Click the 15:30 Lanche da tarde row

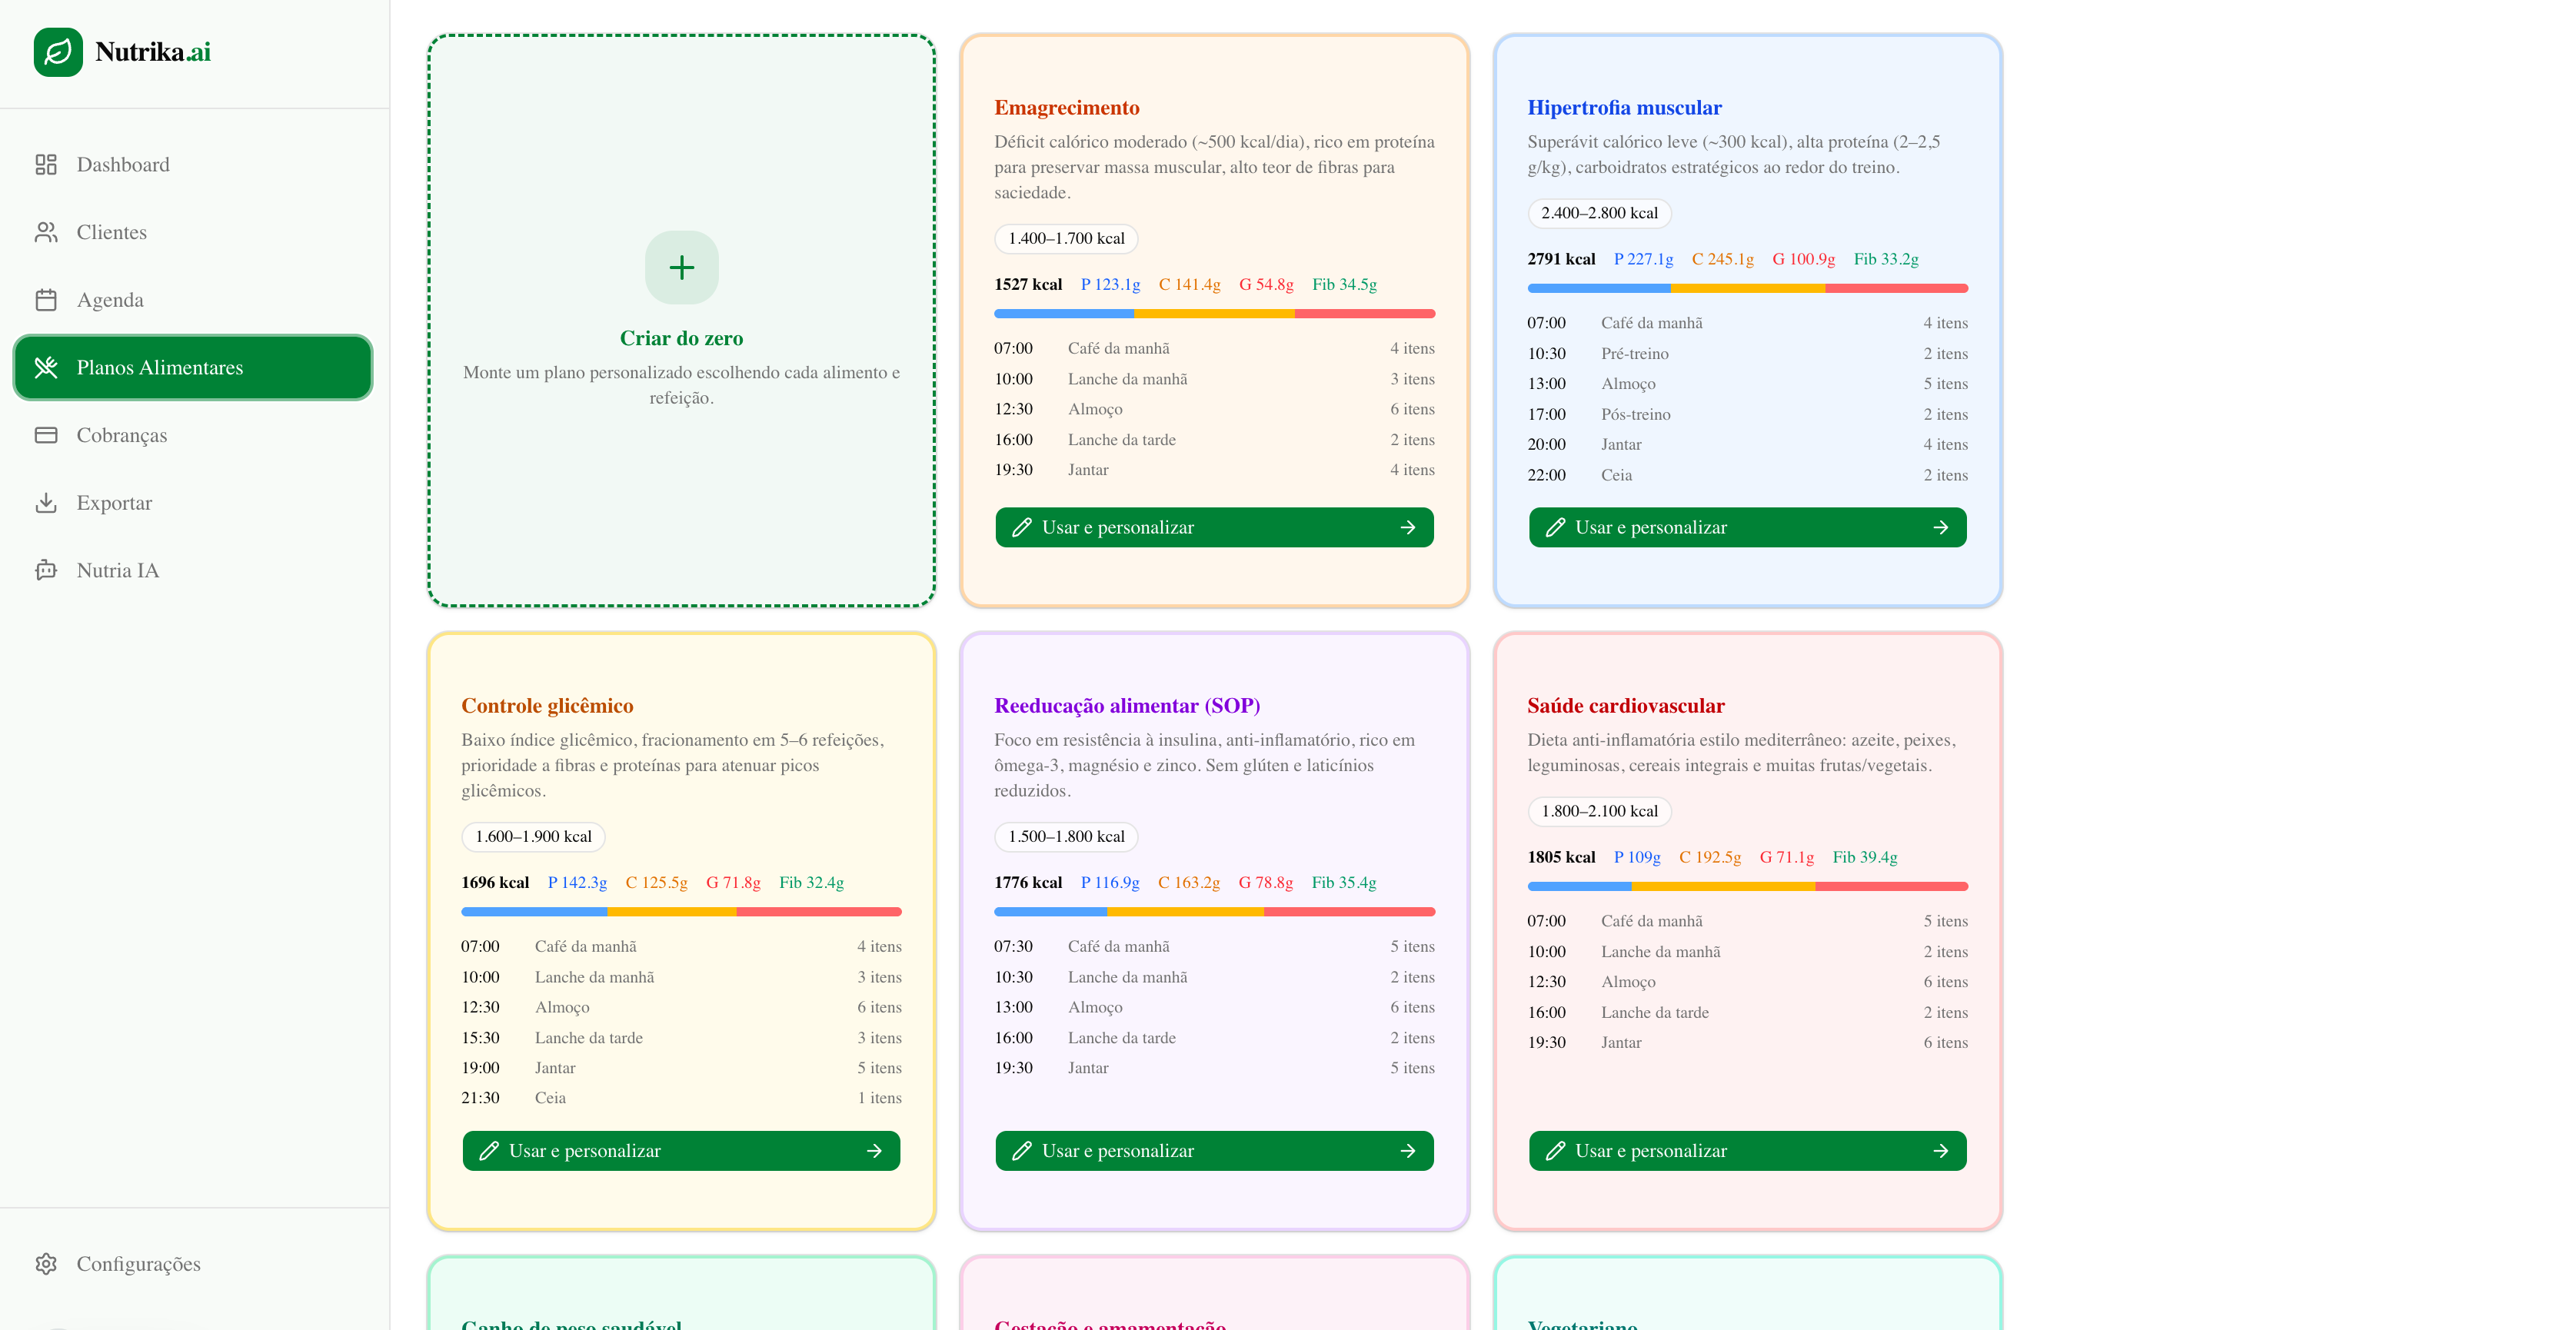682,1038
